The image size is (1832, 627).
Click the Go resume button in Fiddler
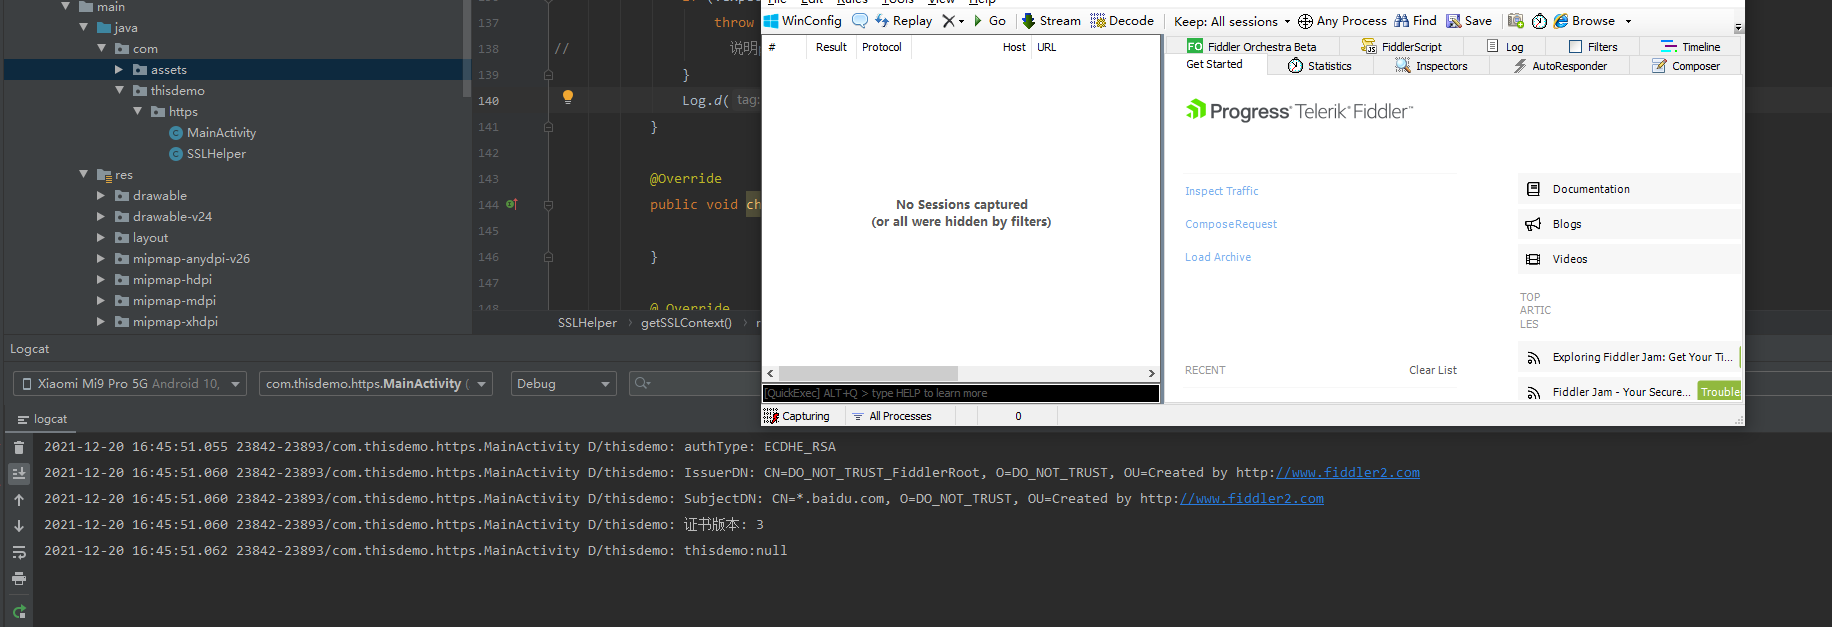pyautogui.click(x=990, y=20)
